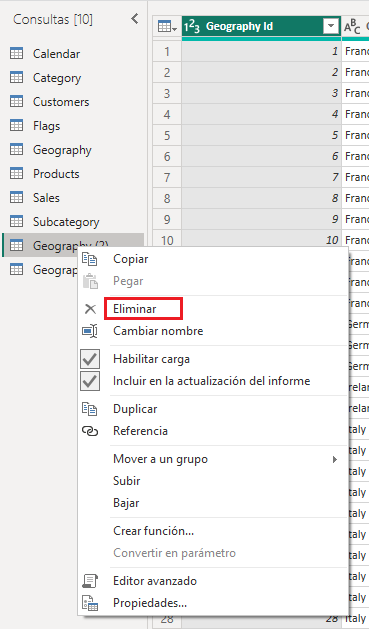Click the Geography Id cell with value 3
The width and height of the screenshot is (369, 629).
(x=262, y=93)
